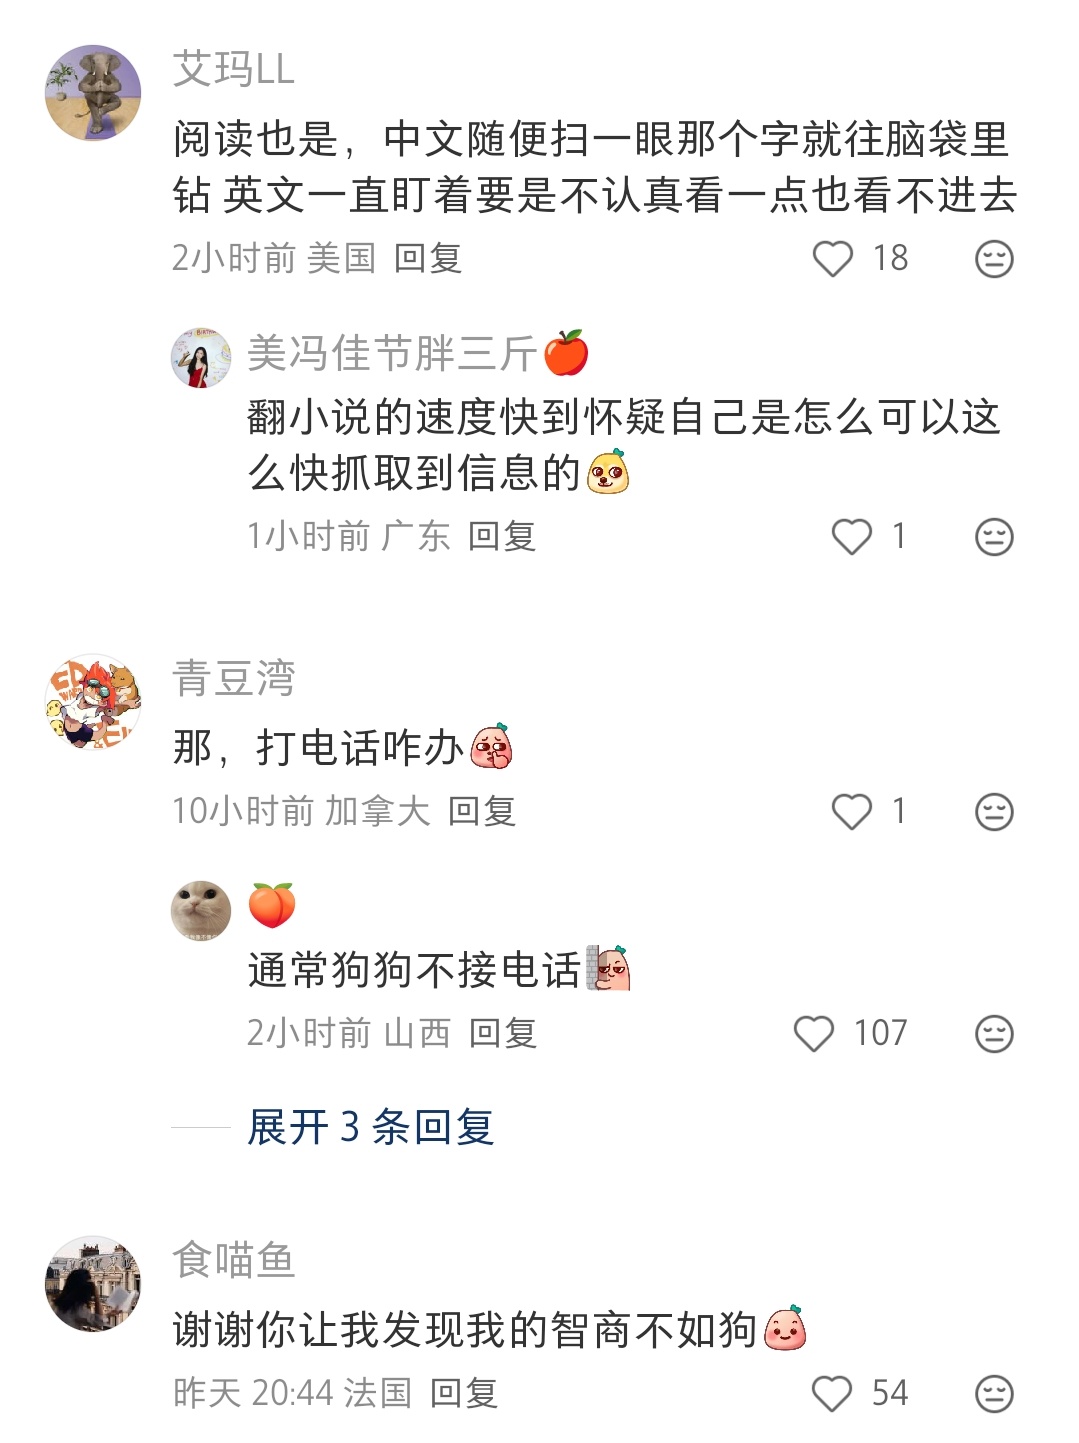This screenshot has height=1443, width=1079.
Task: Like the 通常狗狗不接电话 reply with 107 likes
Action: (813, 1033)
